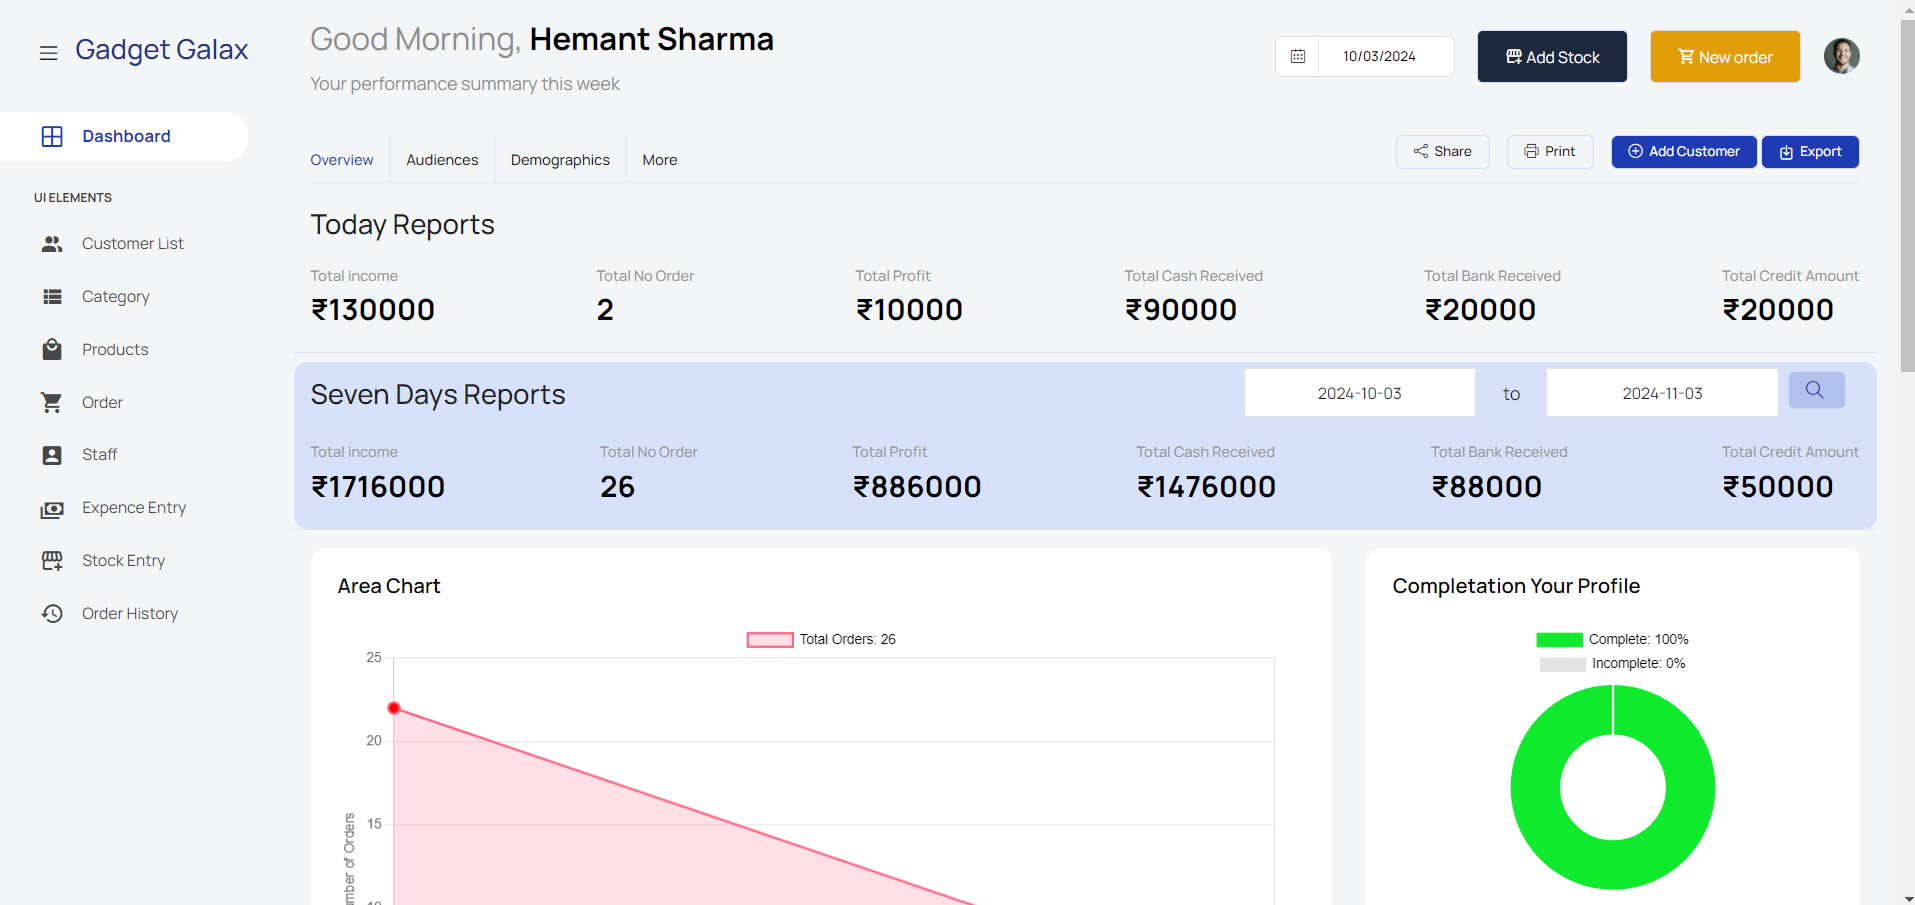Open Order History in sidebar

[x=130, y=614]
